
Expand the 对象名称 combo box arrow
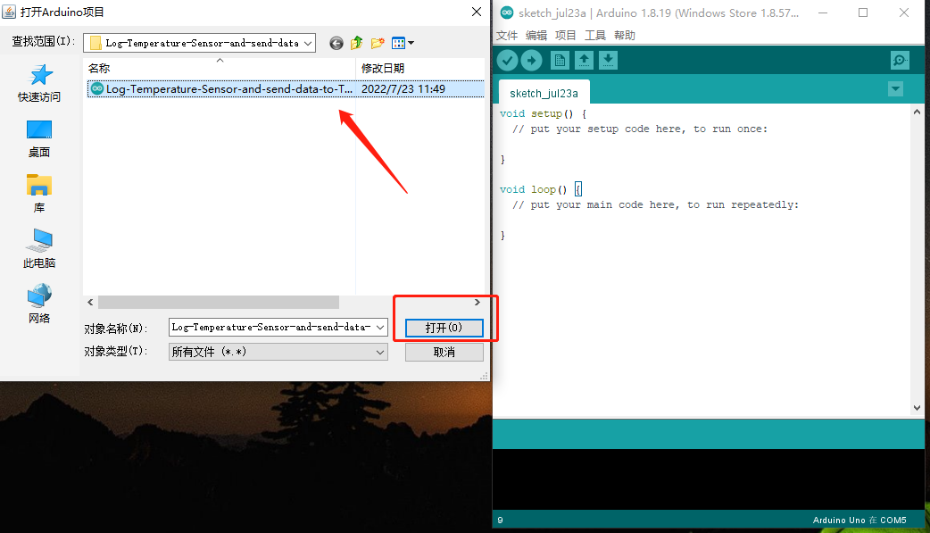(x=380, y=327)
